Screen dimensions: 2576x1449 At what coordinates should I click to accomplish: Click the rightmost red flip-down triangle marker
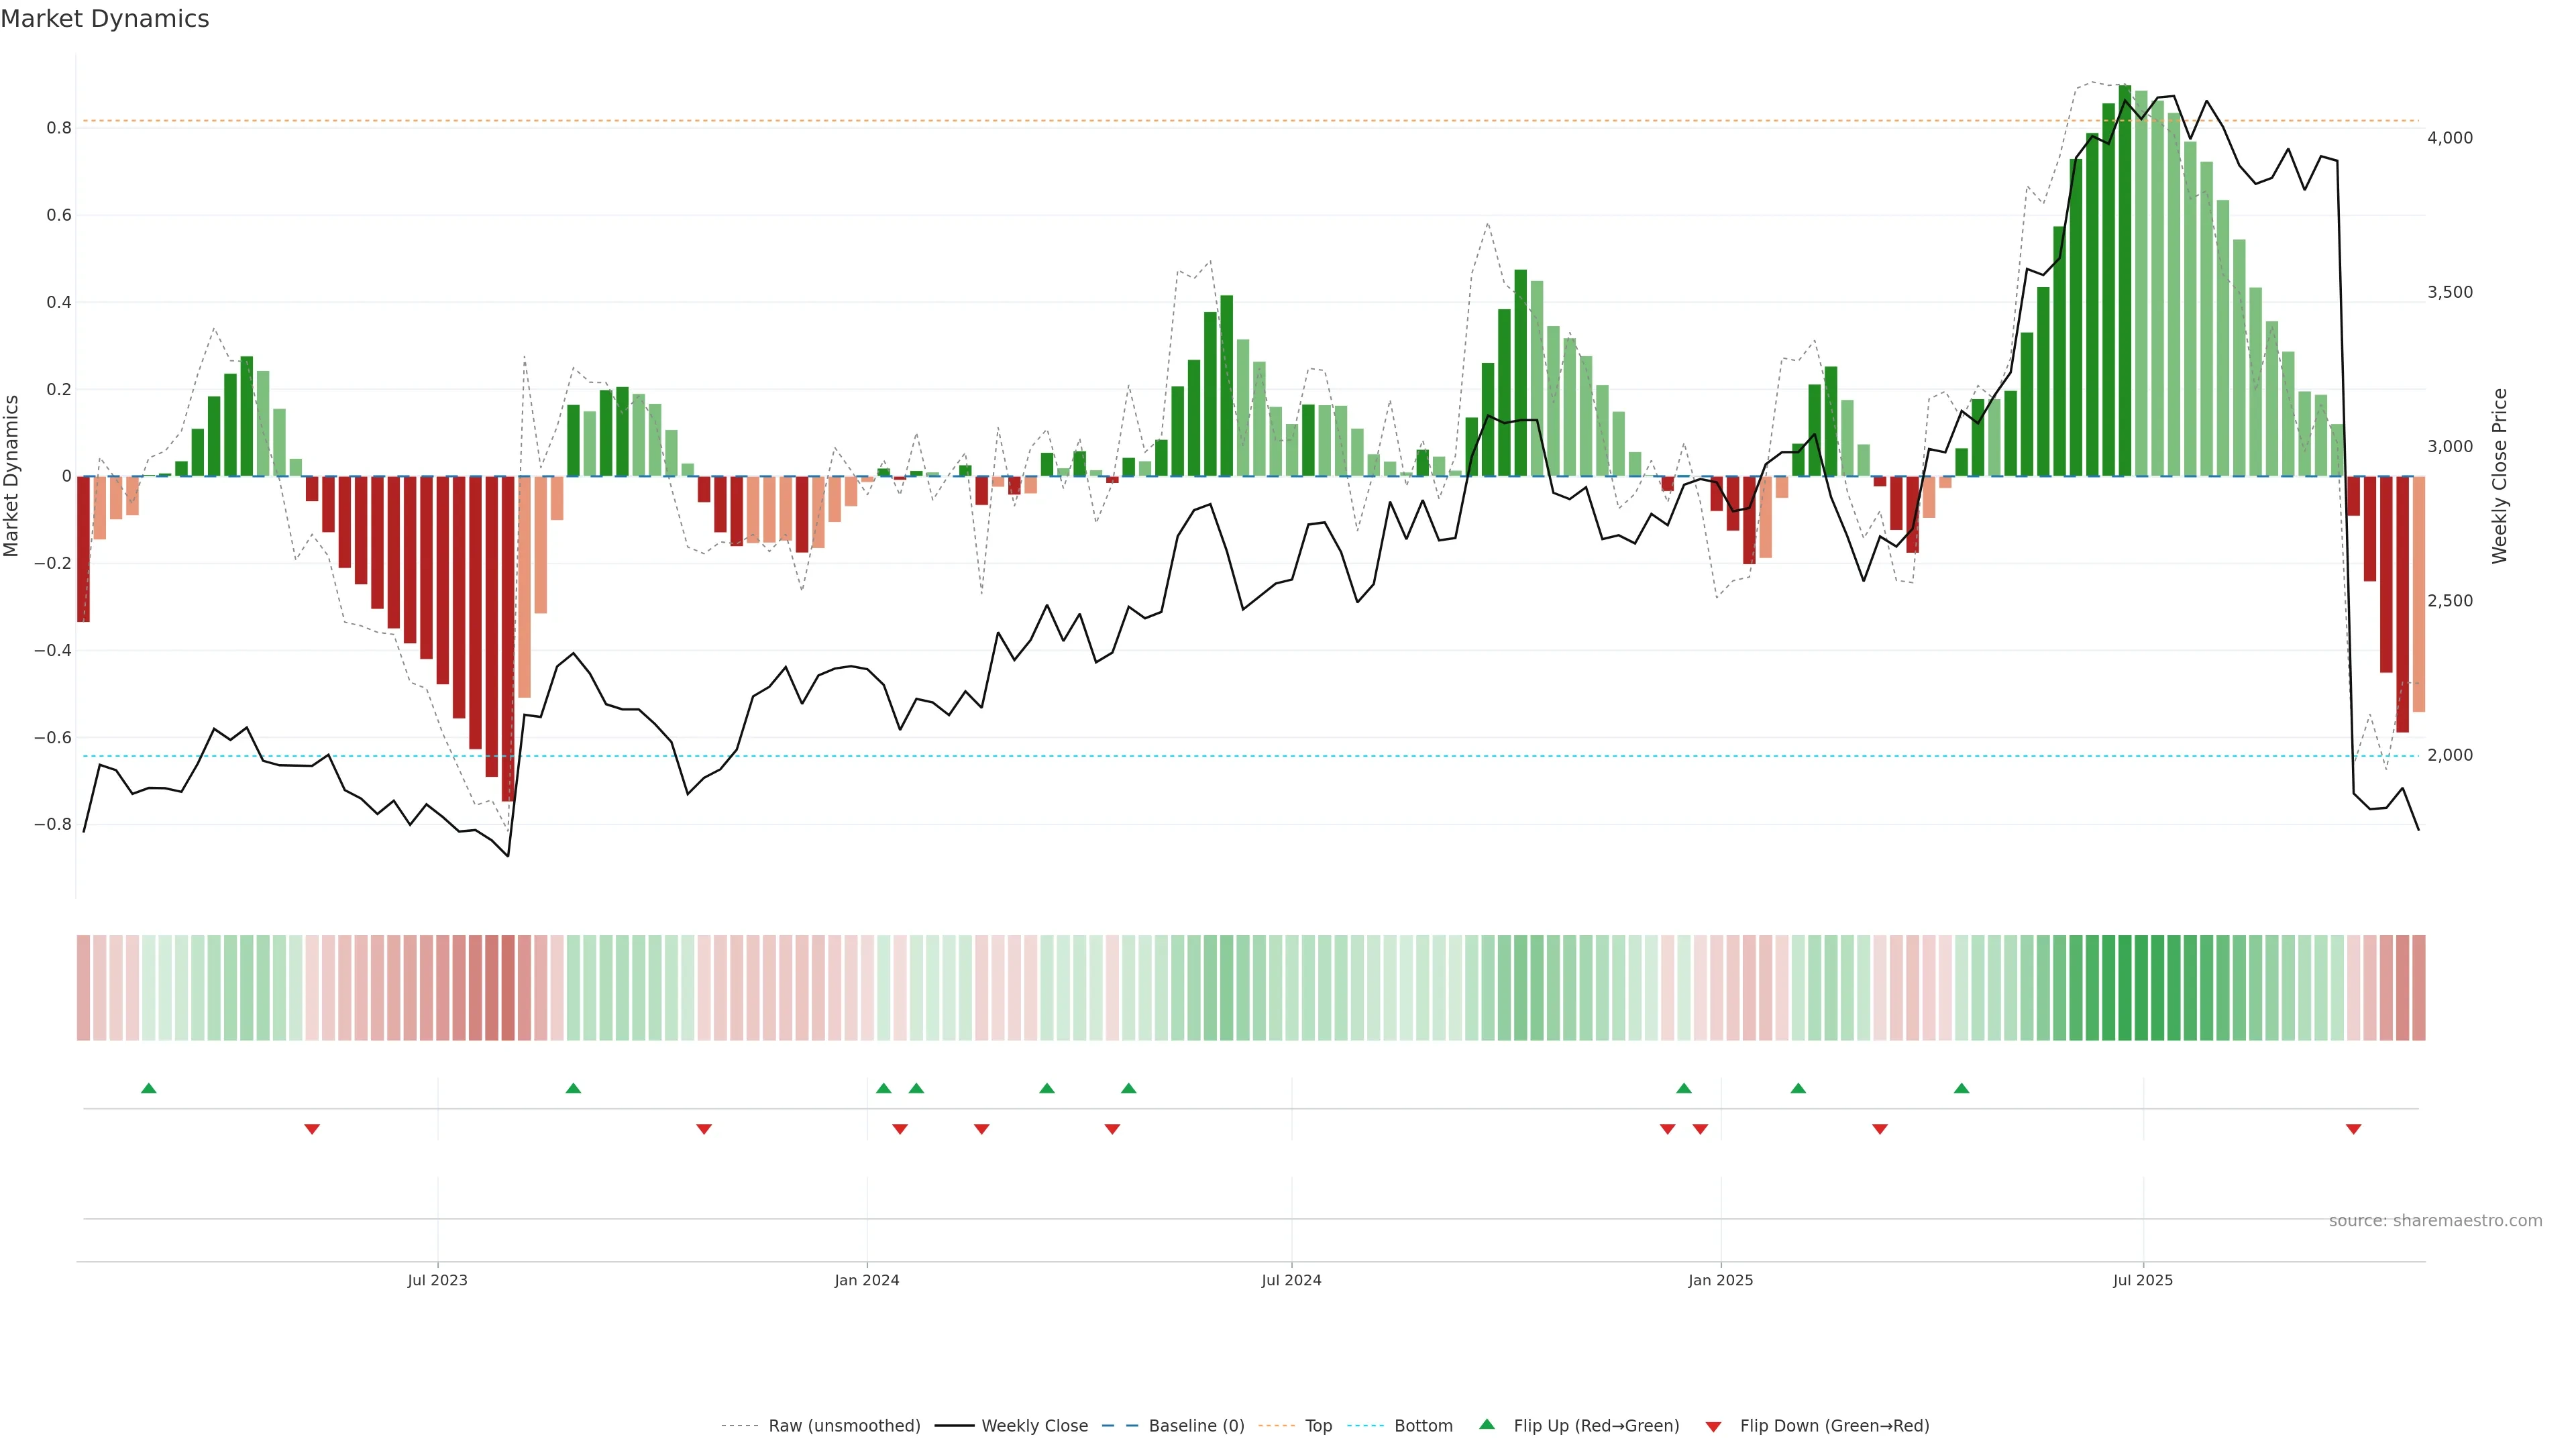2353,1129
